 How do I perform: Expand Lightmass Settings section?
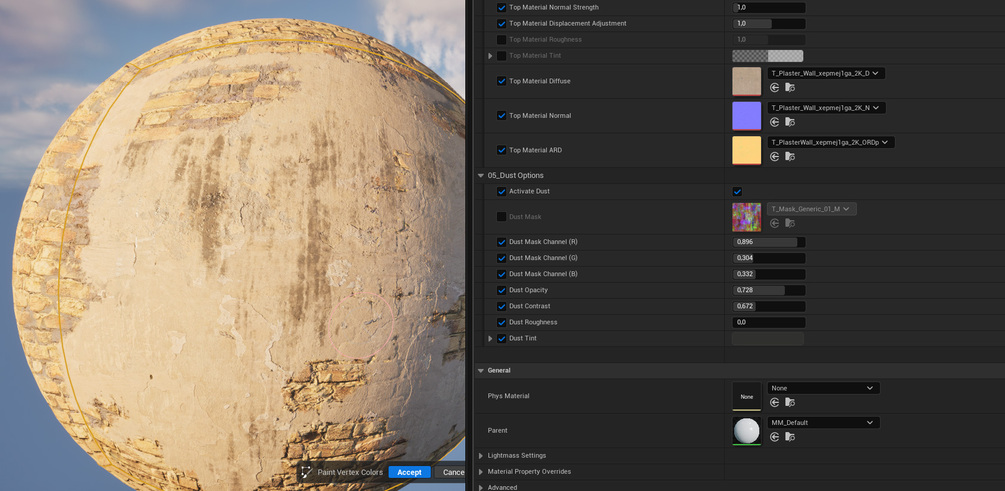pyautogui.click(x=481, y=456)
